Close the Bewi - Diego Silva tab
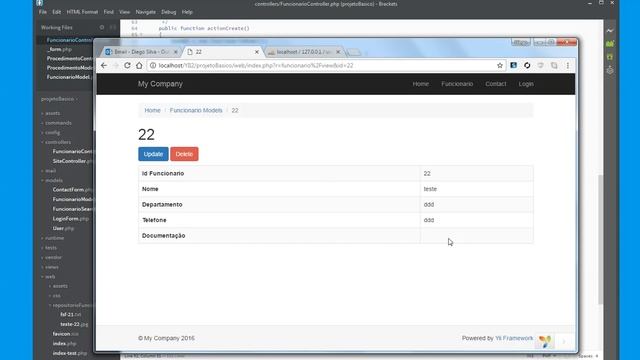This screenshot has width=640, height=360. click(x=176, y=52)
